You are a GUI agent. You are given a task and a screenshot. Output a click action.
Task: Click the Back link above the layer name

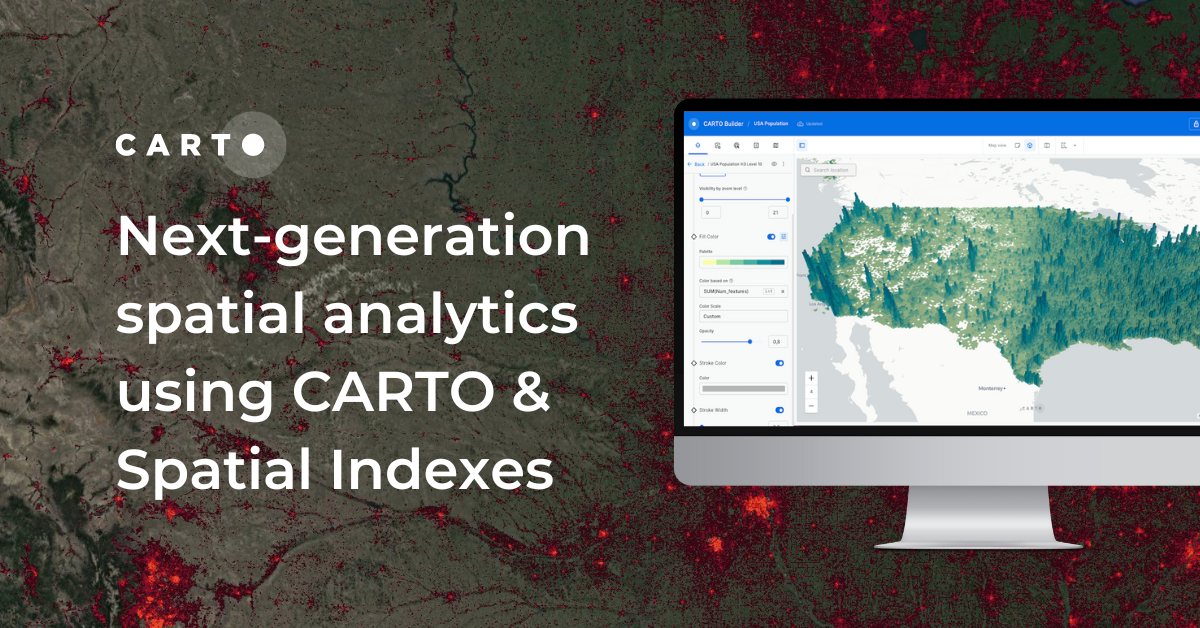coord(700,164)
